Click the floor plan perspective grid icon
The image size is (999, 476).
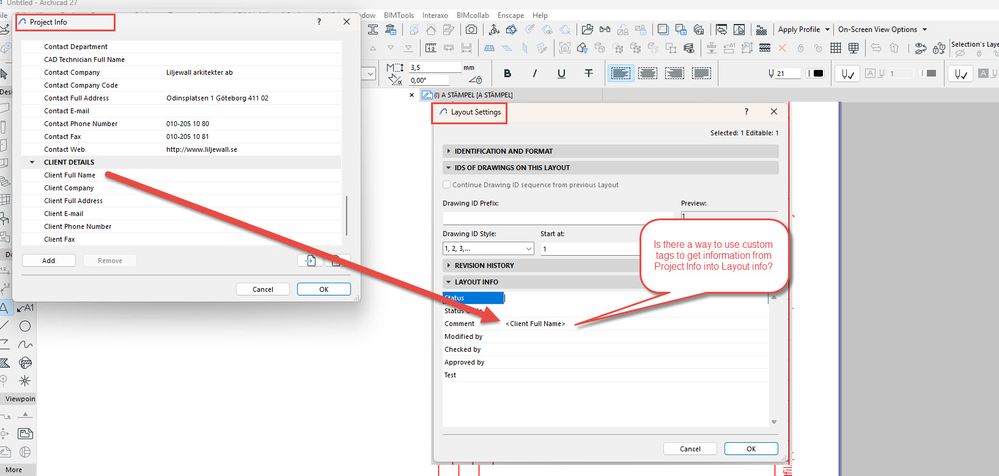(489, 48)
